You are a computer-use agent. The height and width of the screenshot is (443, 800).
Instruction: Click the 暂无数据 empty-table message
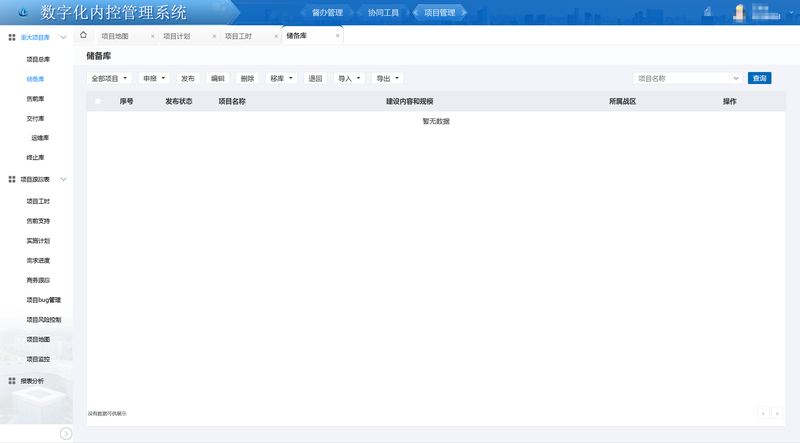436,121
